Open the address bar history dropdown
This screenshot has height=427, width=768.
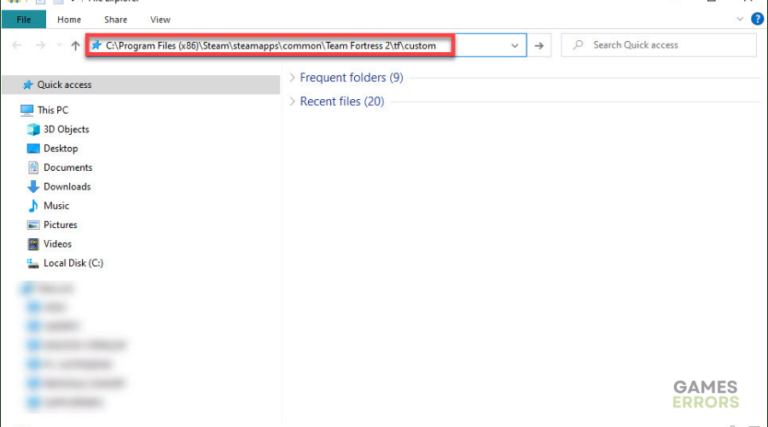(x=515, y=45)
